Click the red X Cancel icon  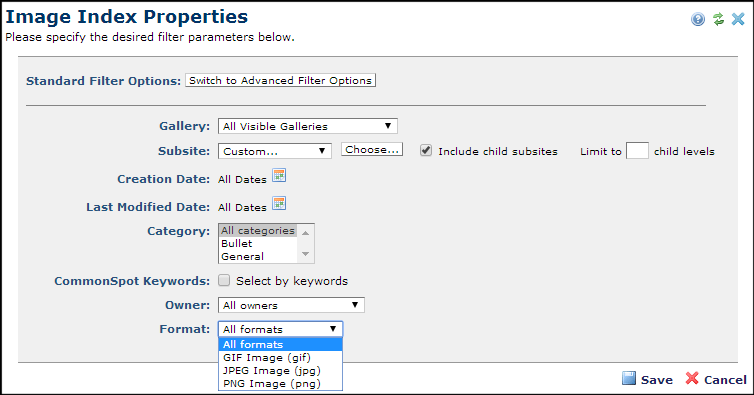[x=691, y=378]
